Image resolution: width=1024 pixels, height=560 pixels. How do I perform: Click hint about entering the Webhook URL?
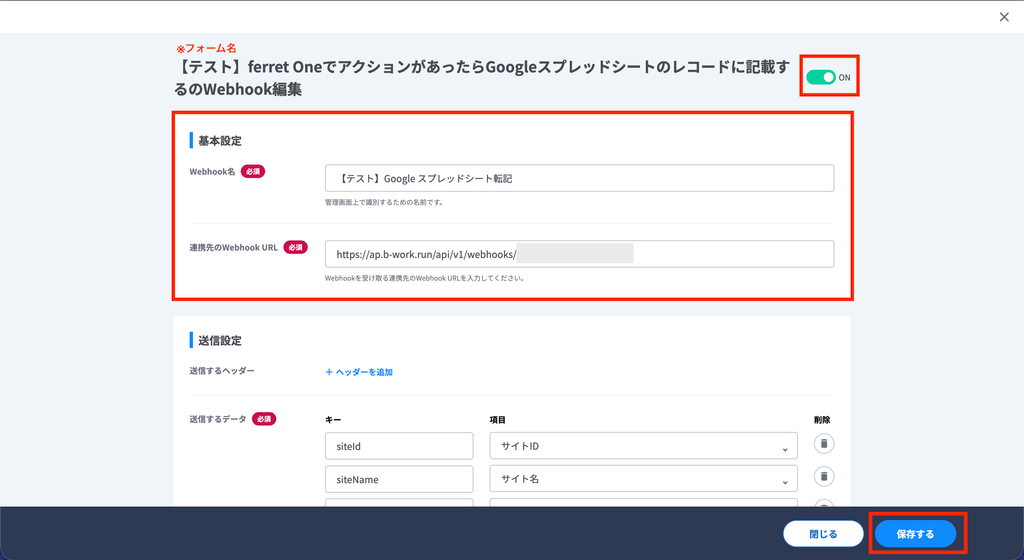point(424,278)
